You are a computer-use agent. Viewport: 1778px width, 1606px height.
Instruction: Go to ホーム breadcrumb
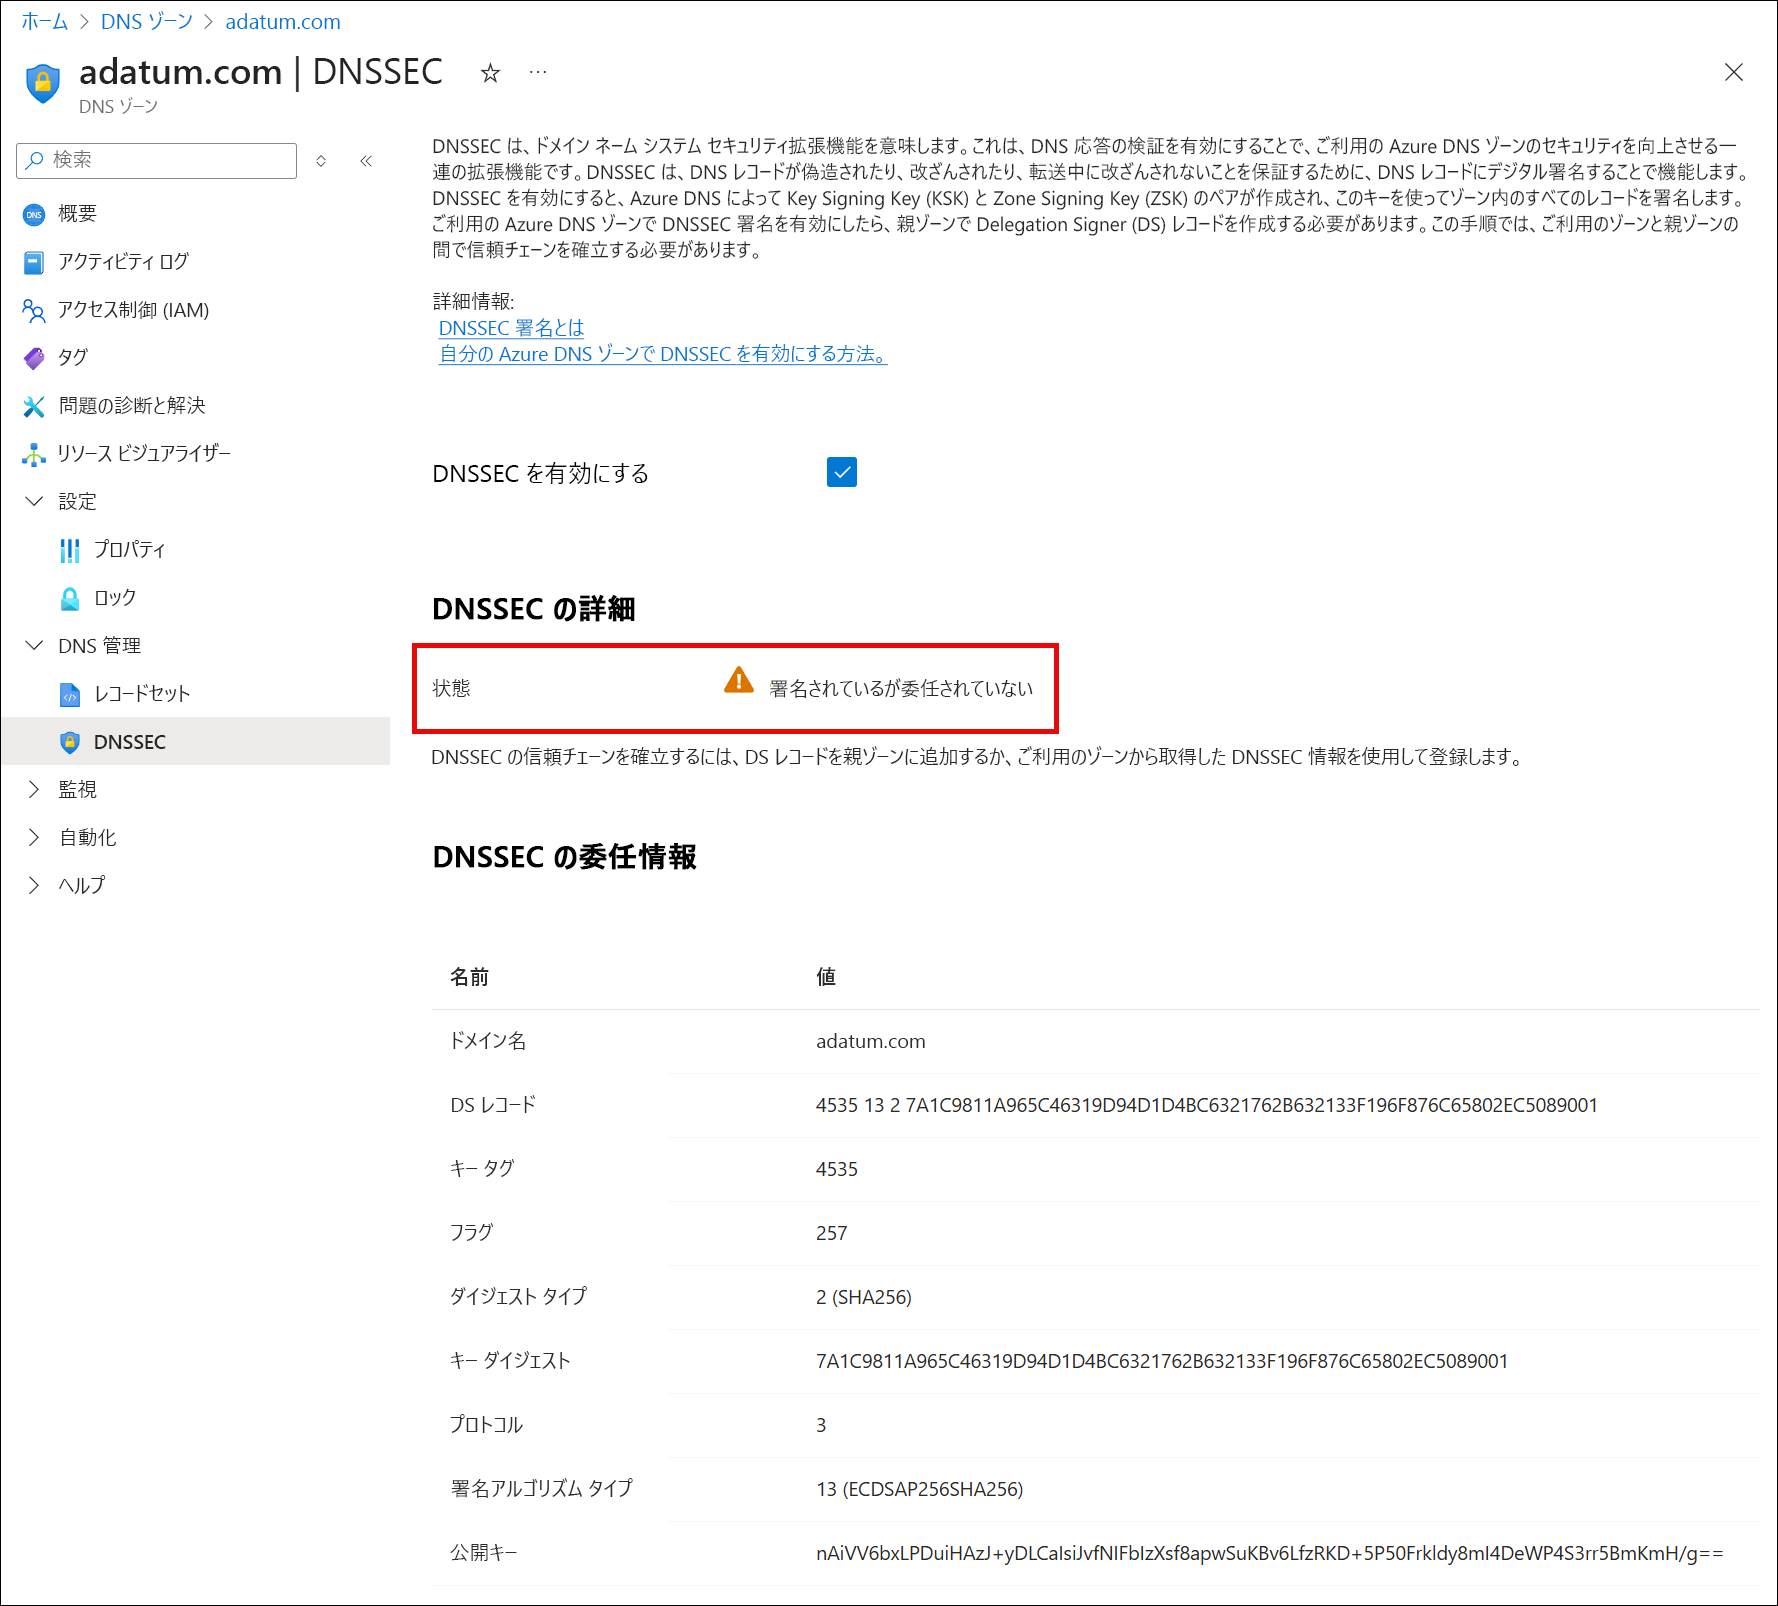coord(45,22)
